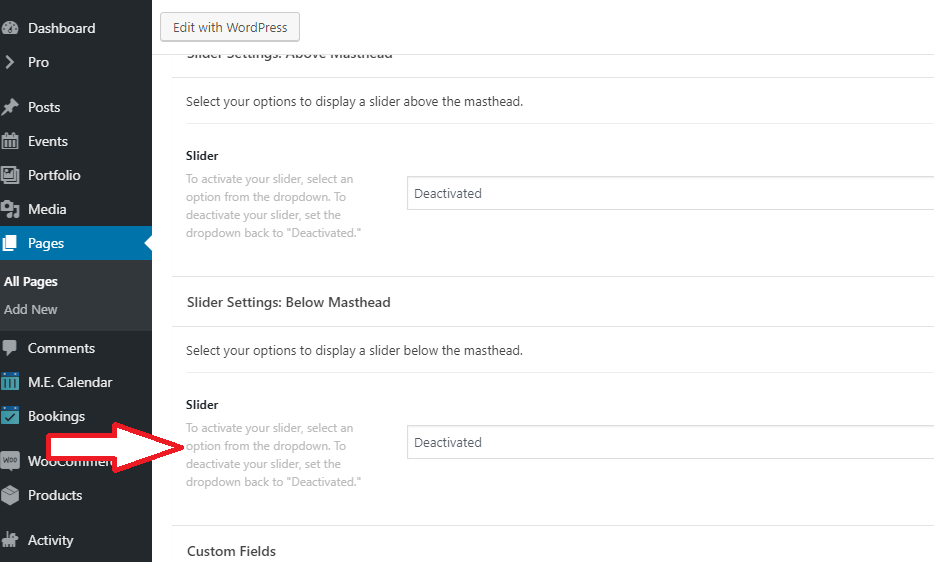
Task: Click the Events calendar icon
Action: click(x=10, y=141)
